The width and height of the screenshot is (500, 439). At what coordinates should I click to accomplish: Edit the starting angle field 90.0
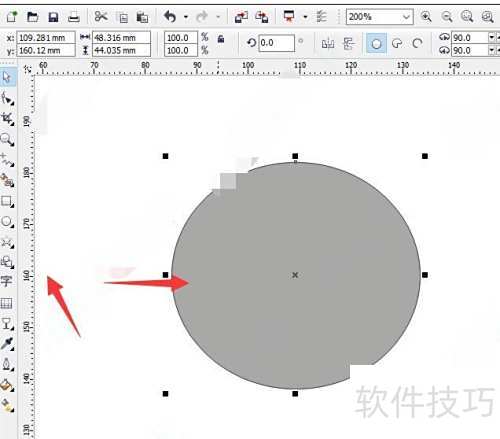(469, 38)
